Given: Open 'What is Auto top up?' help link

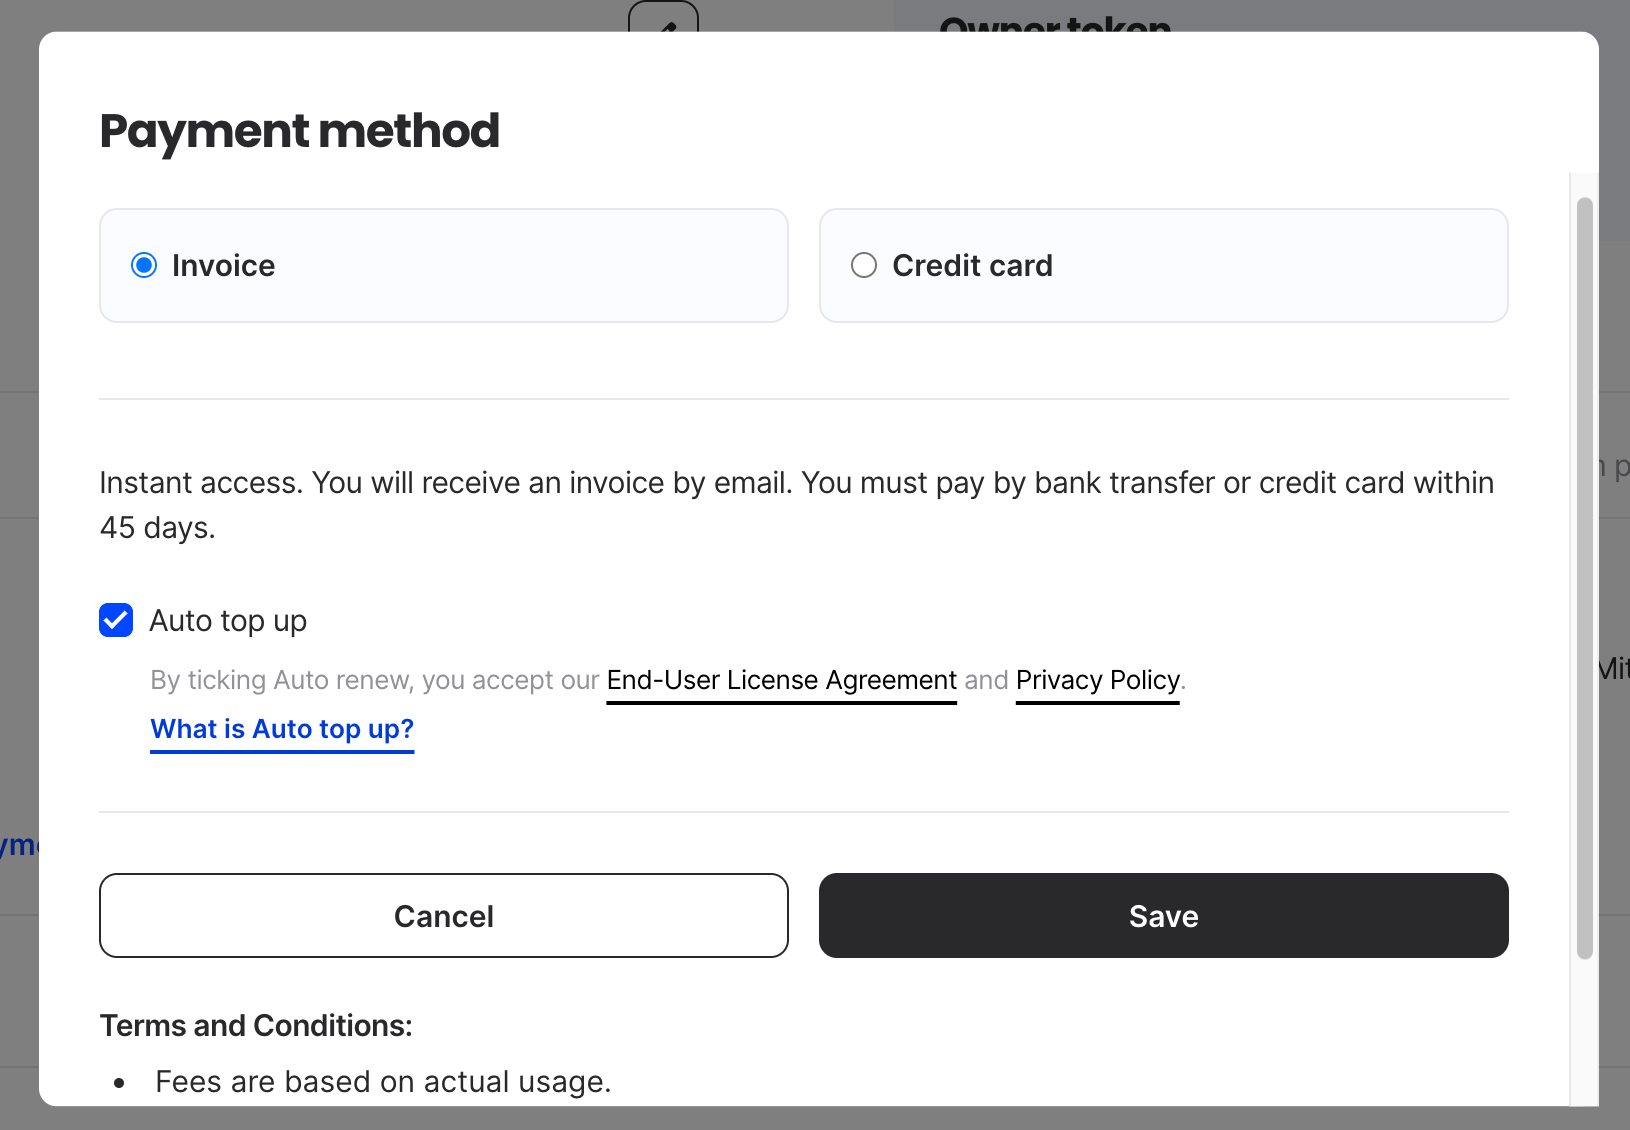Looking at the screenshot, I should click(281, 729).
